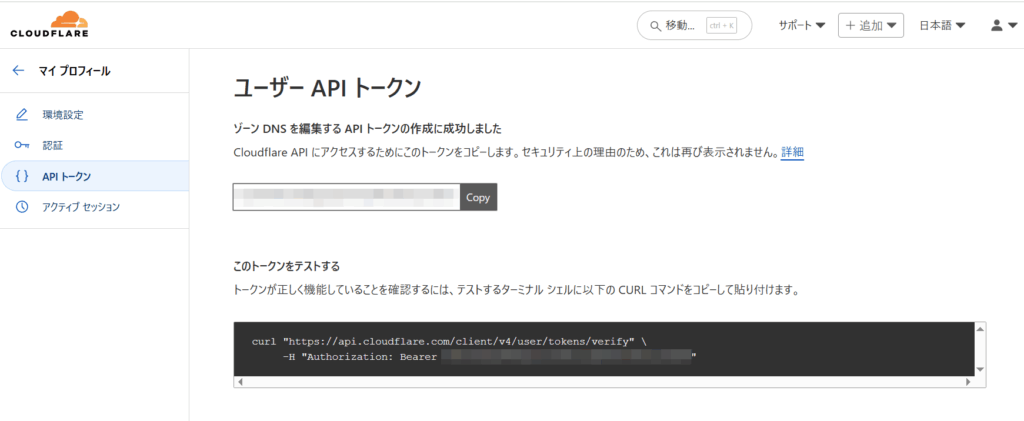Click the pencil icon for 環境設定
1024x421 pixels.
click(22, 115)
